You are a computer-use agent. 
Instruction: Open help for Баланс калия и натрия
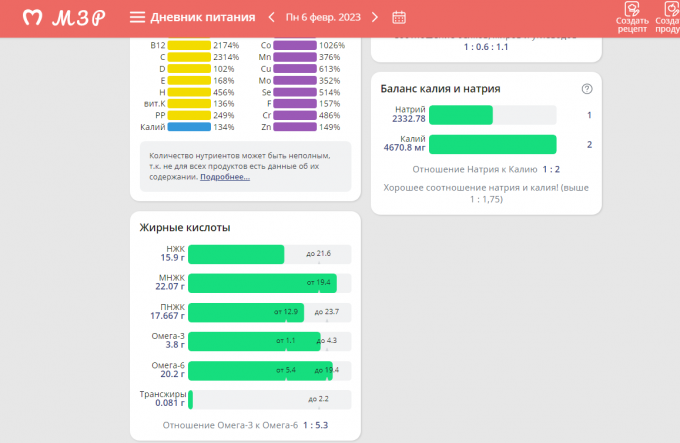pyautogui.click(x=587, y=89)
